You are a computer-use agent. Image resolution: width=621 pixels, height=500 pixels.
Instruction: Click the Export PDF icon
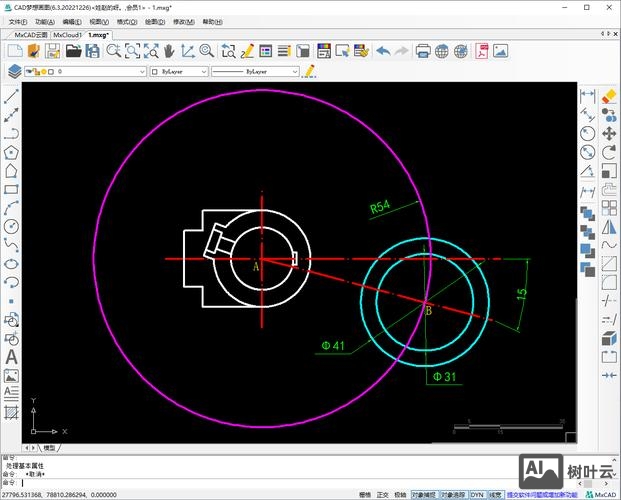coord(482,51)
